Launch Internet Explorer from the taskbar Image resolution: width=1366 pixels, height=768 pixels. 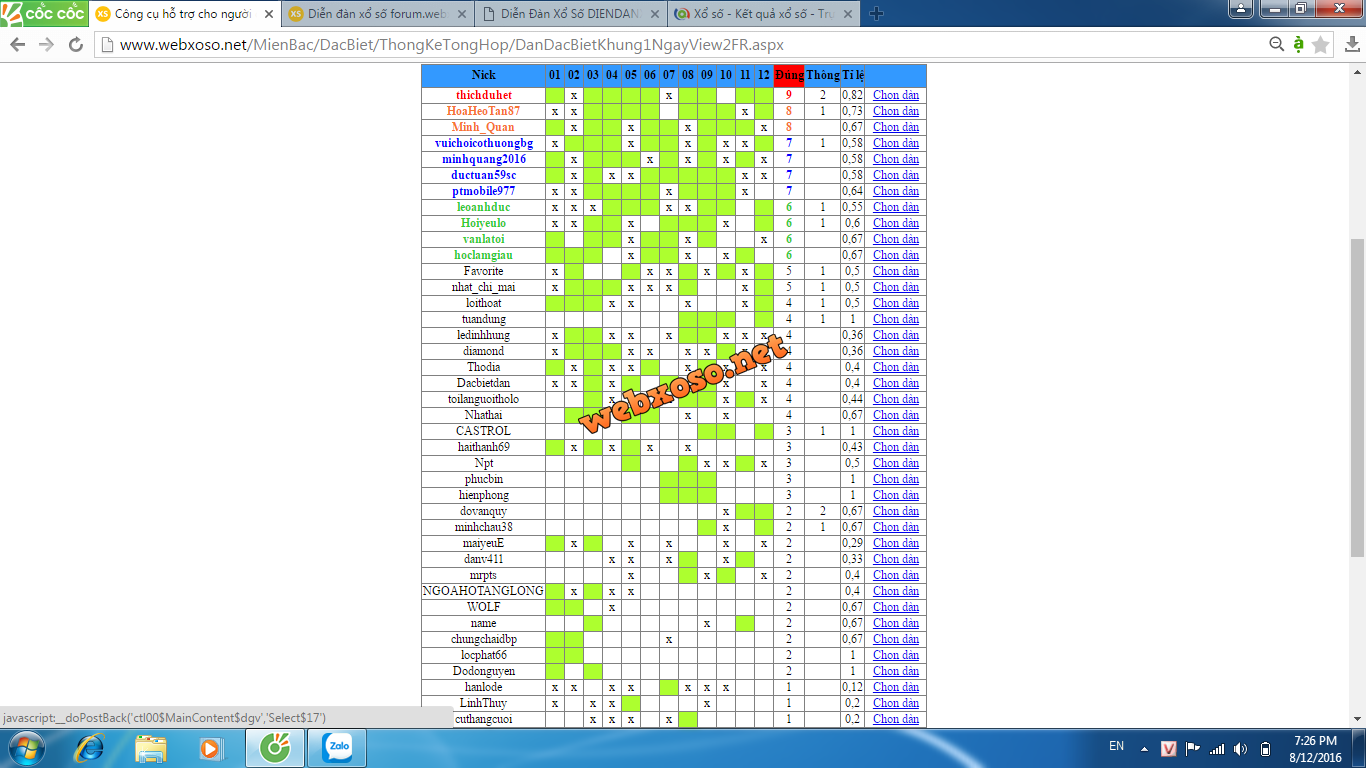pos(91,748)
